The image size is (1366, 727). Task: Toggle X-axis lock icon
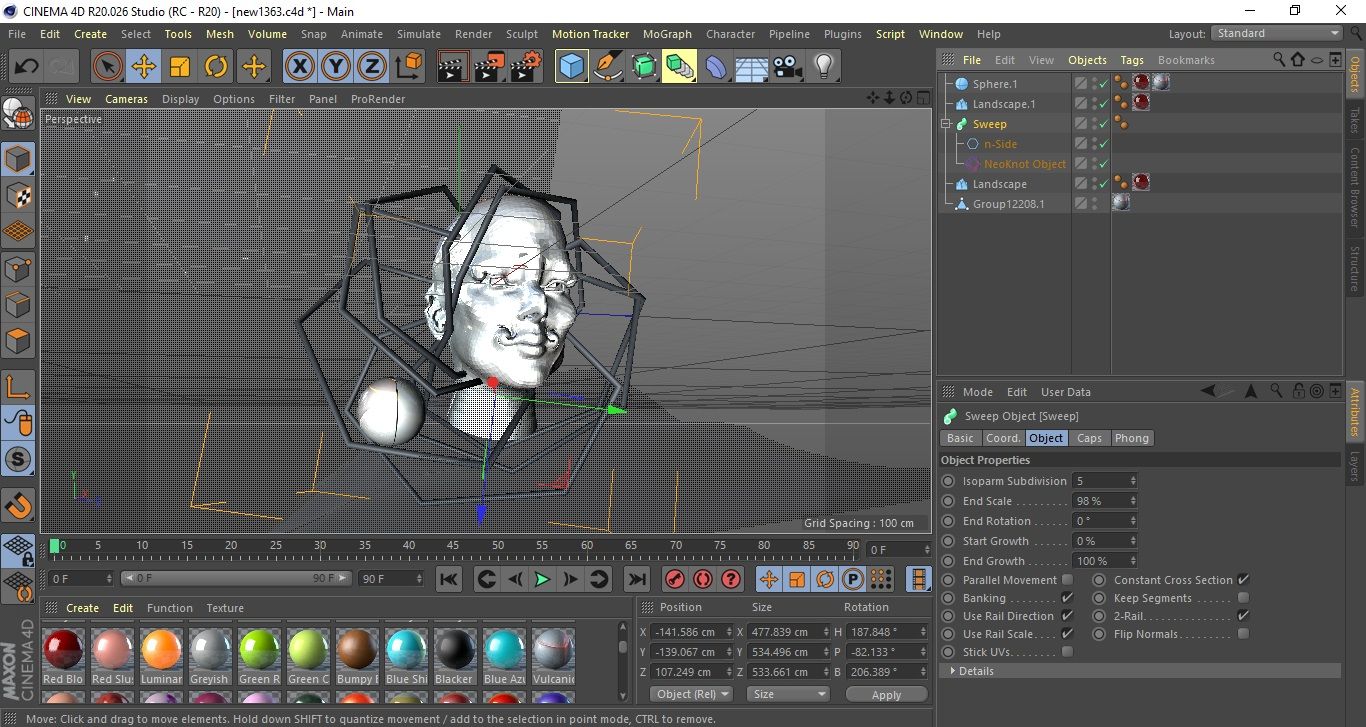click(299, 67)
